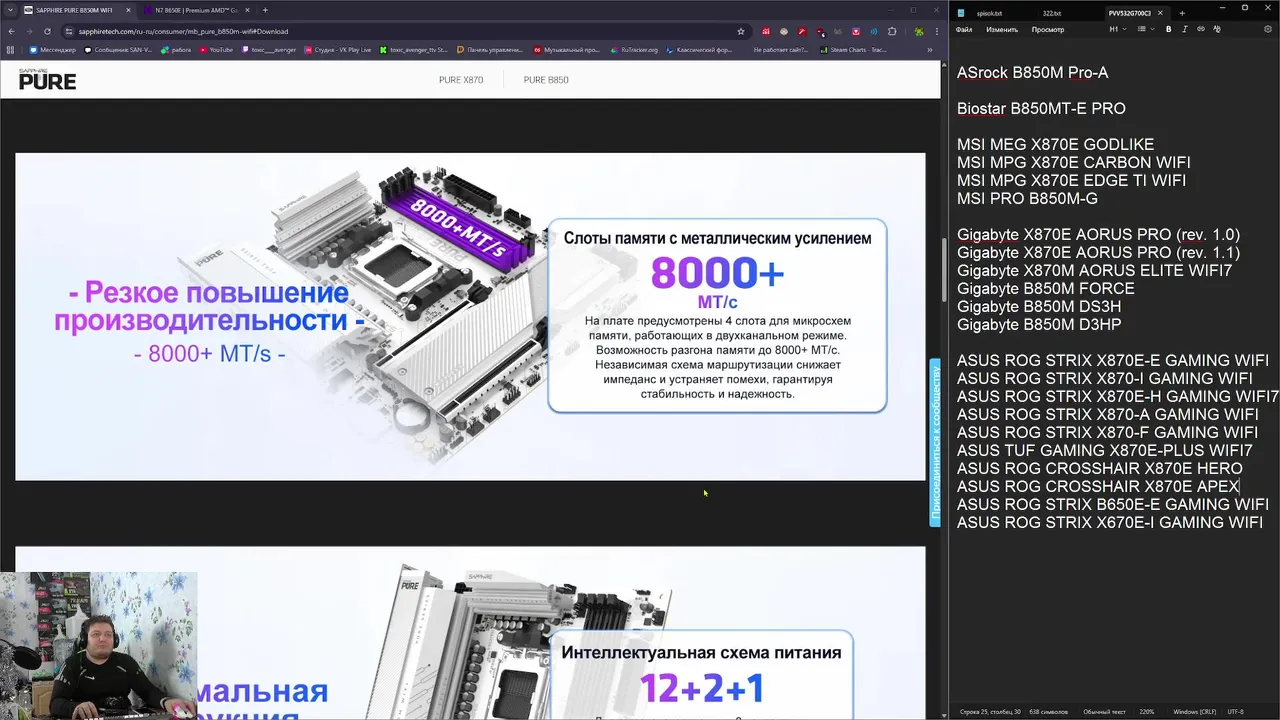Image resolution: width=1280 pixels, height=720 pixels.
Task: Toggle italic formatting in Notepad
Action: click(x=1185, y=29)
